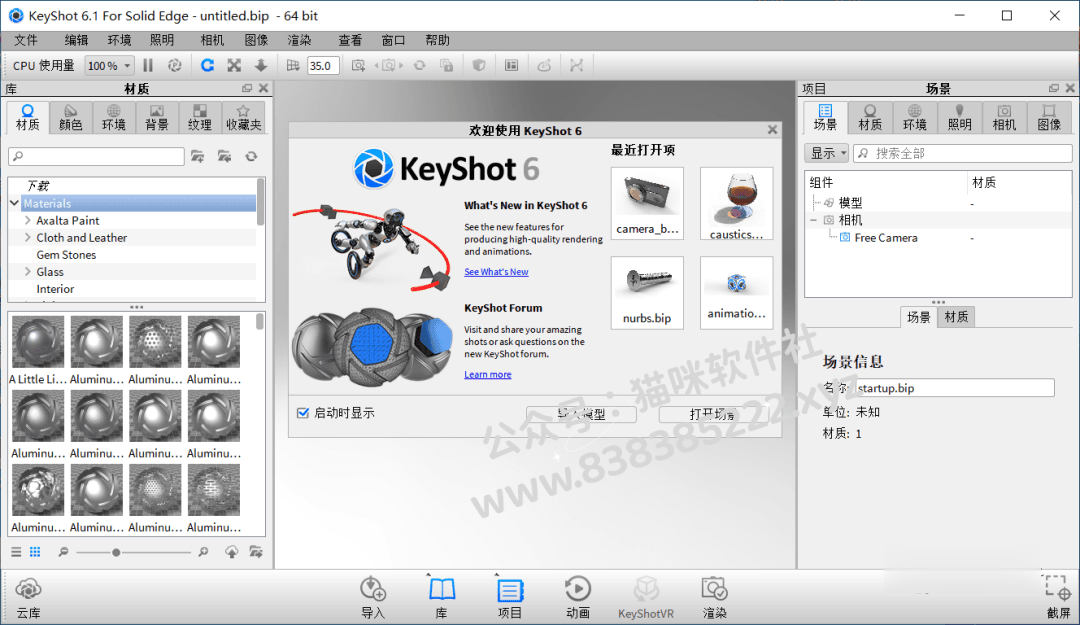Screen dimensions: 1080x625
Task: Expand the Cloth and Leather folder
Action: 28,238
